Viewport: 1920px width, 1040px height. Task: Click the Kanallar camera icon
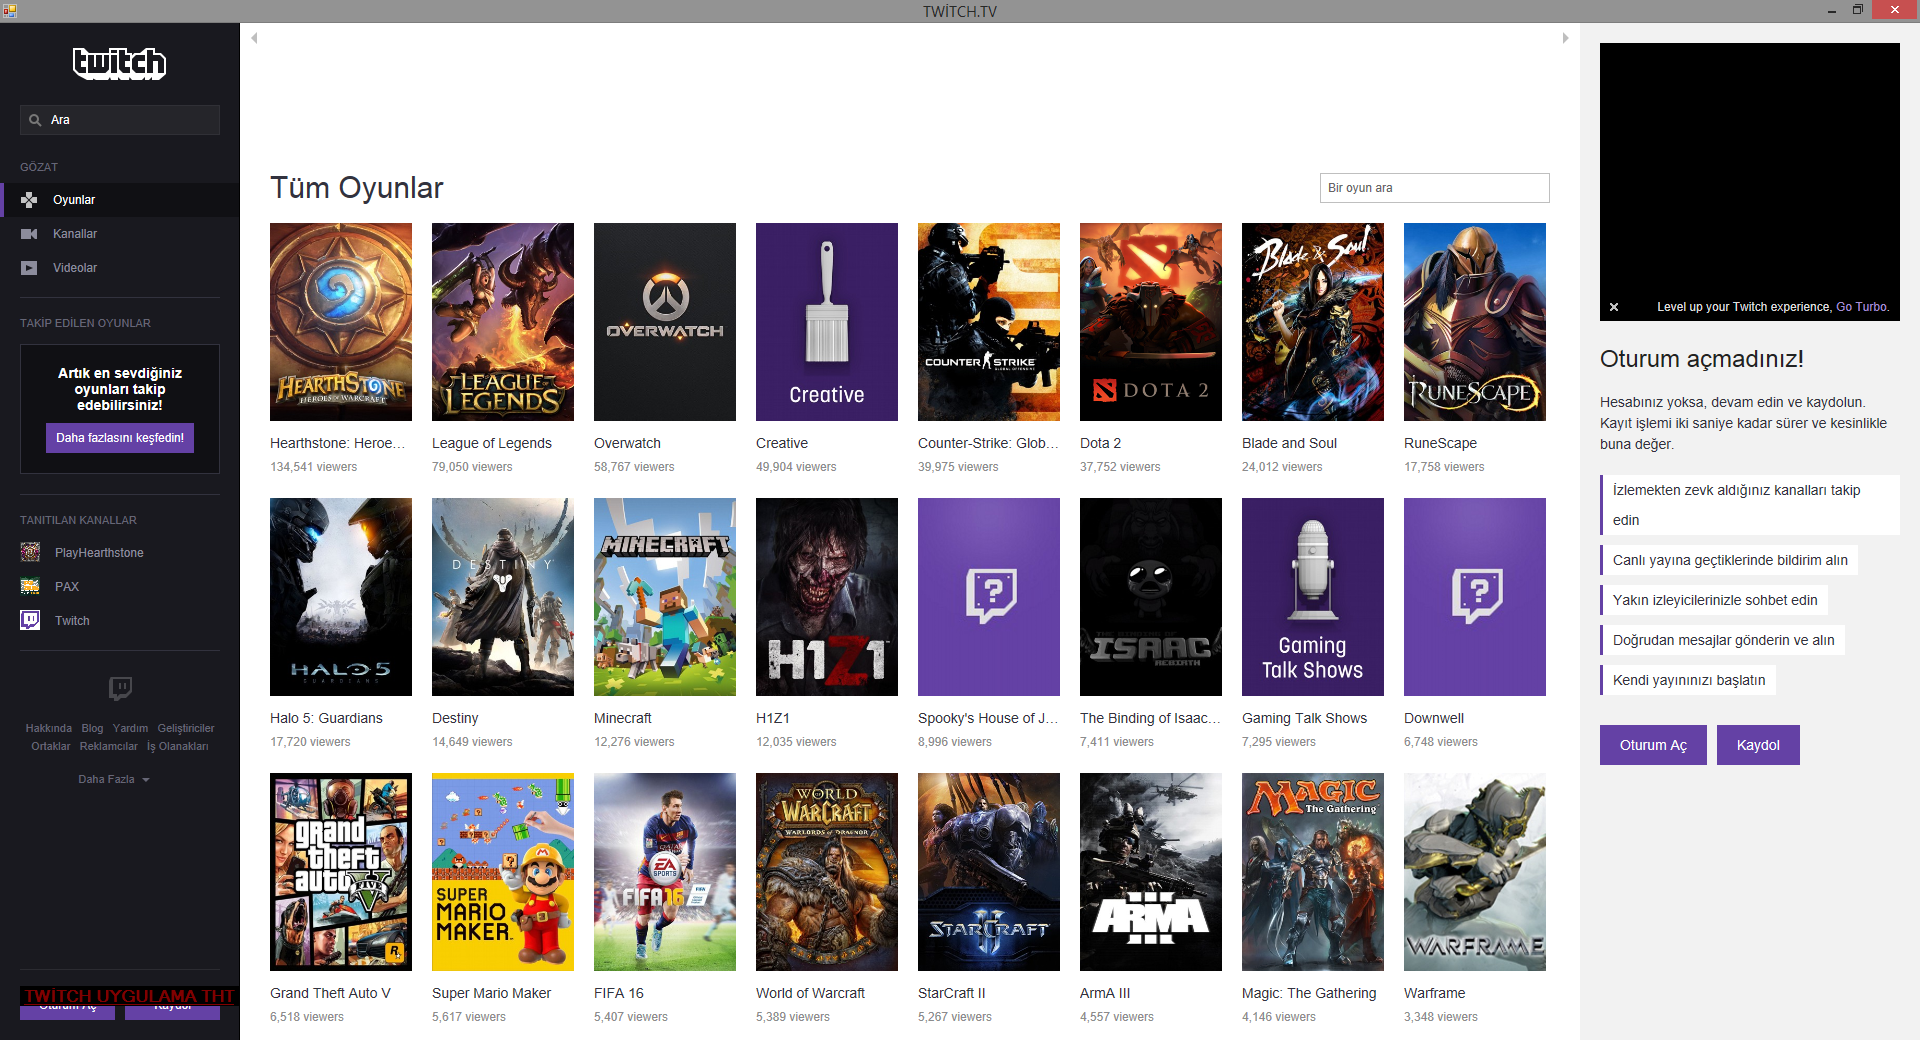point(29,234)
